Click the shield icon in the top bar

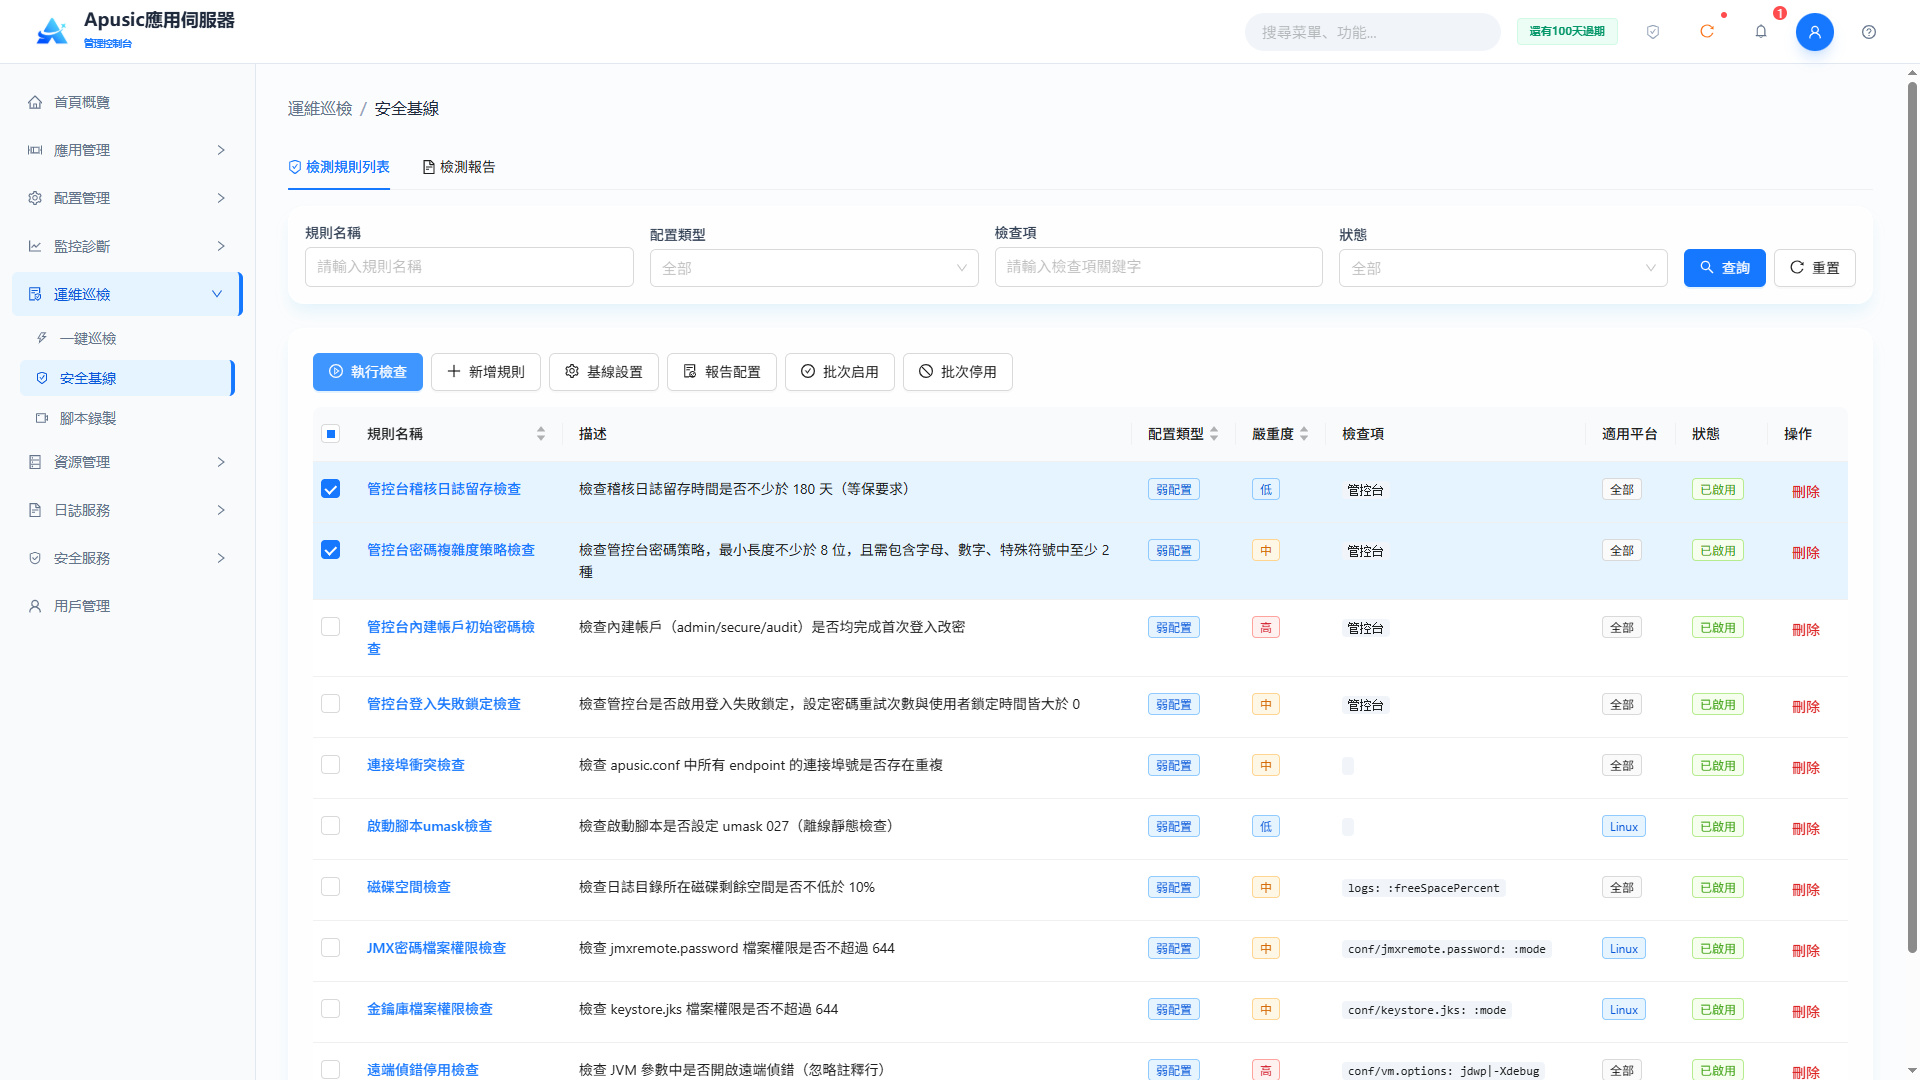click(x=1653, y=32)
